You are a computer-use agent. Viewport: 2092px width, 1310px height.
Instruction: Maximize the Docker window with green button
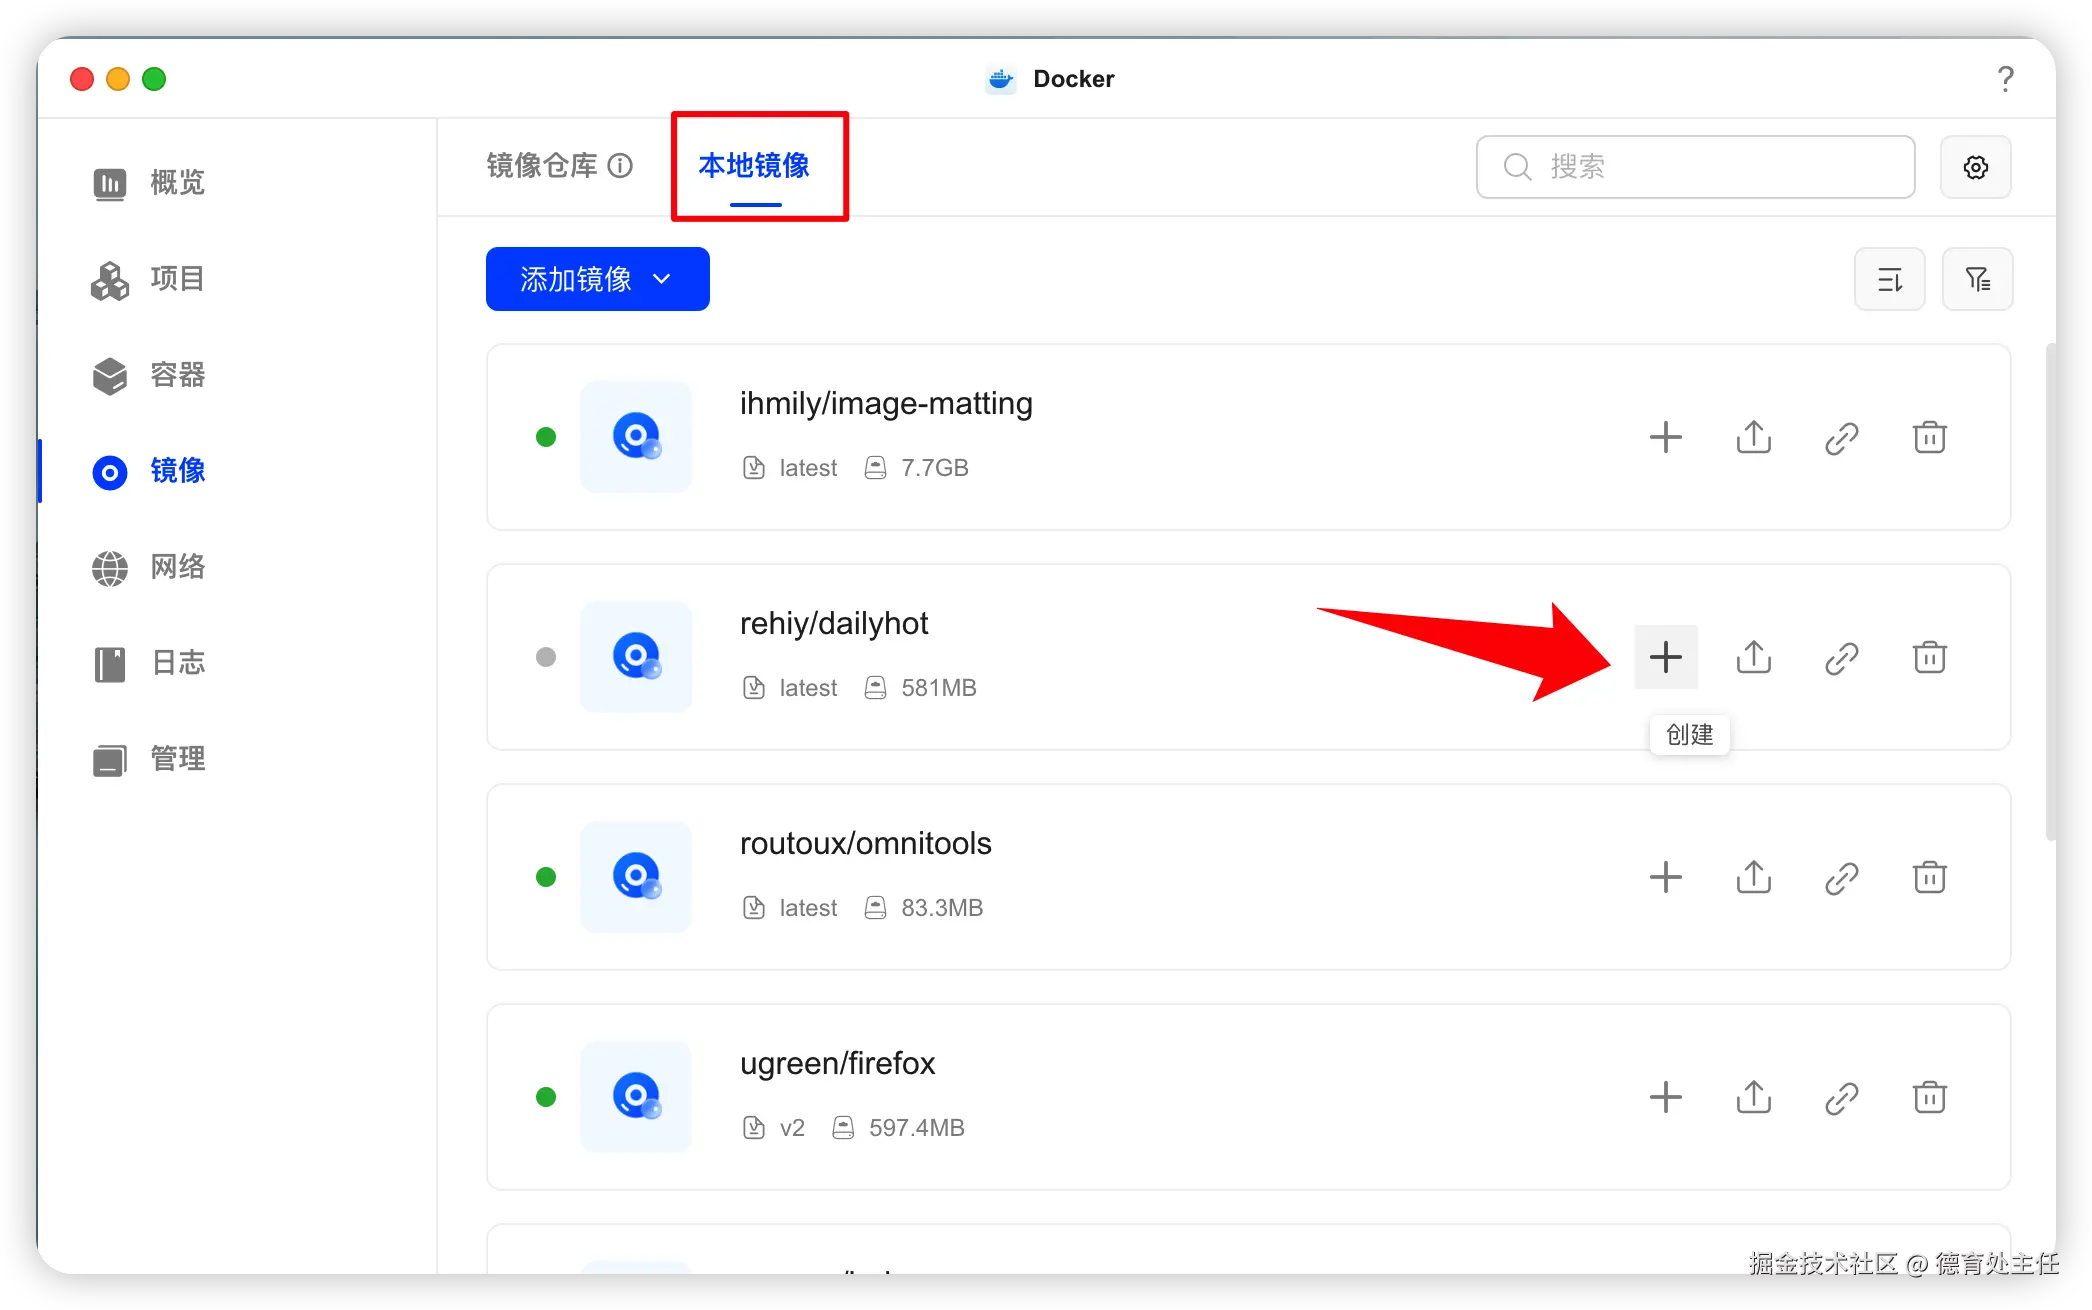[x=154, y=79]
